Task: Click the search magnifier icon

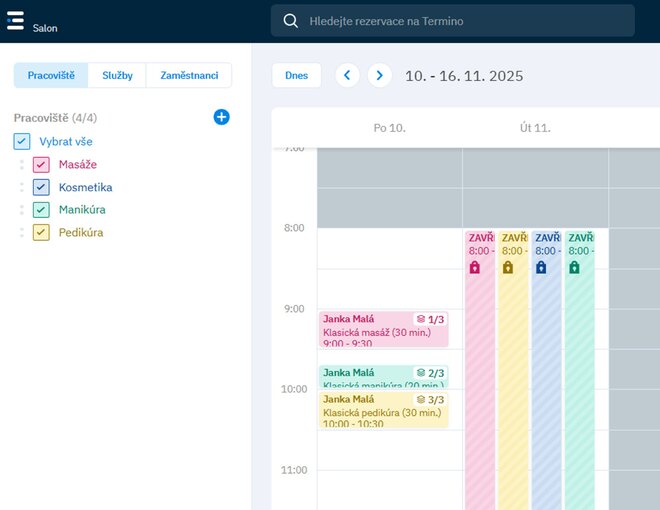Action: (291, 21)
